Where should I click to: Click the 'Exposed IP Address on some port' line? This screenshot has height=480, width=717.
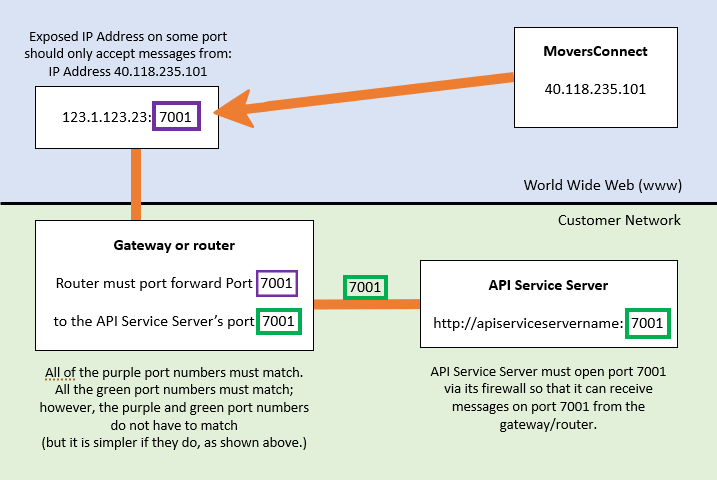[128, 37]
